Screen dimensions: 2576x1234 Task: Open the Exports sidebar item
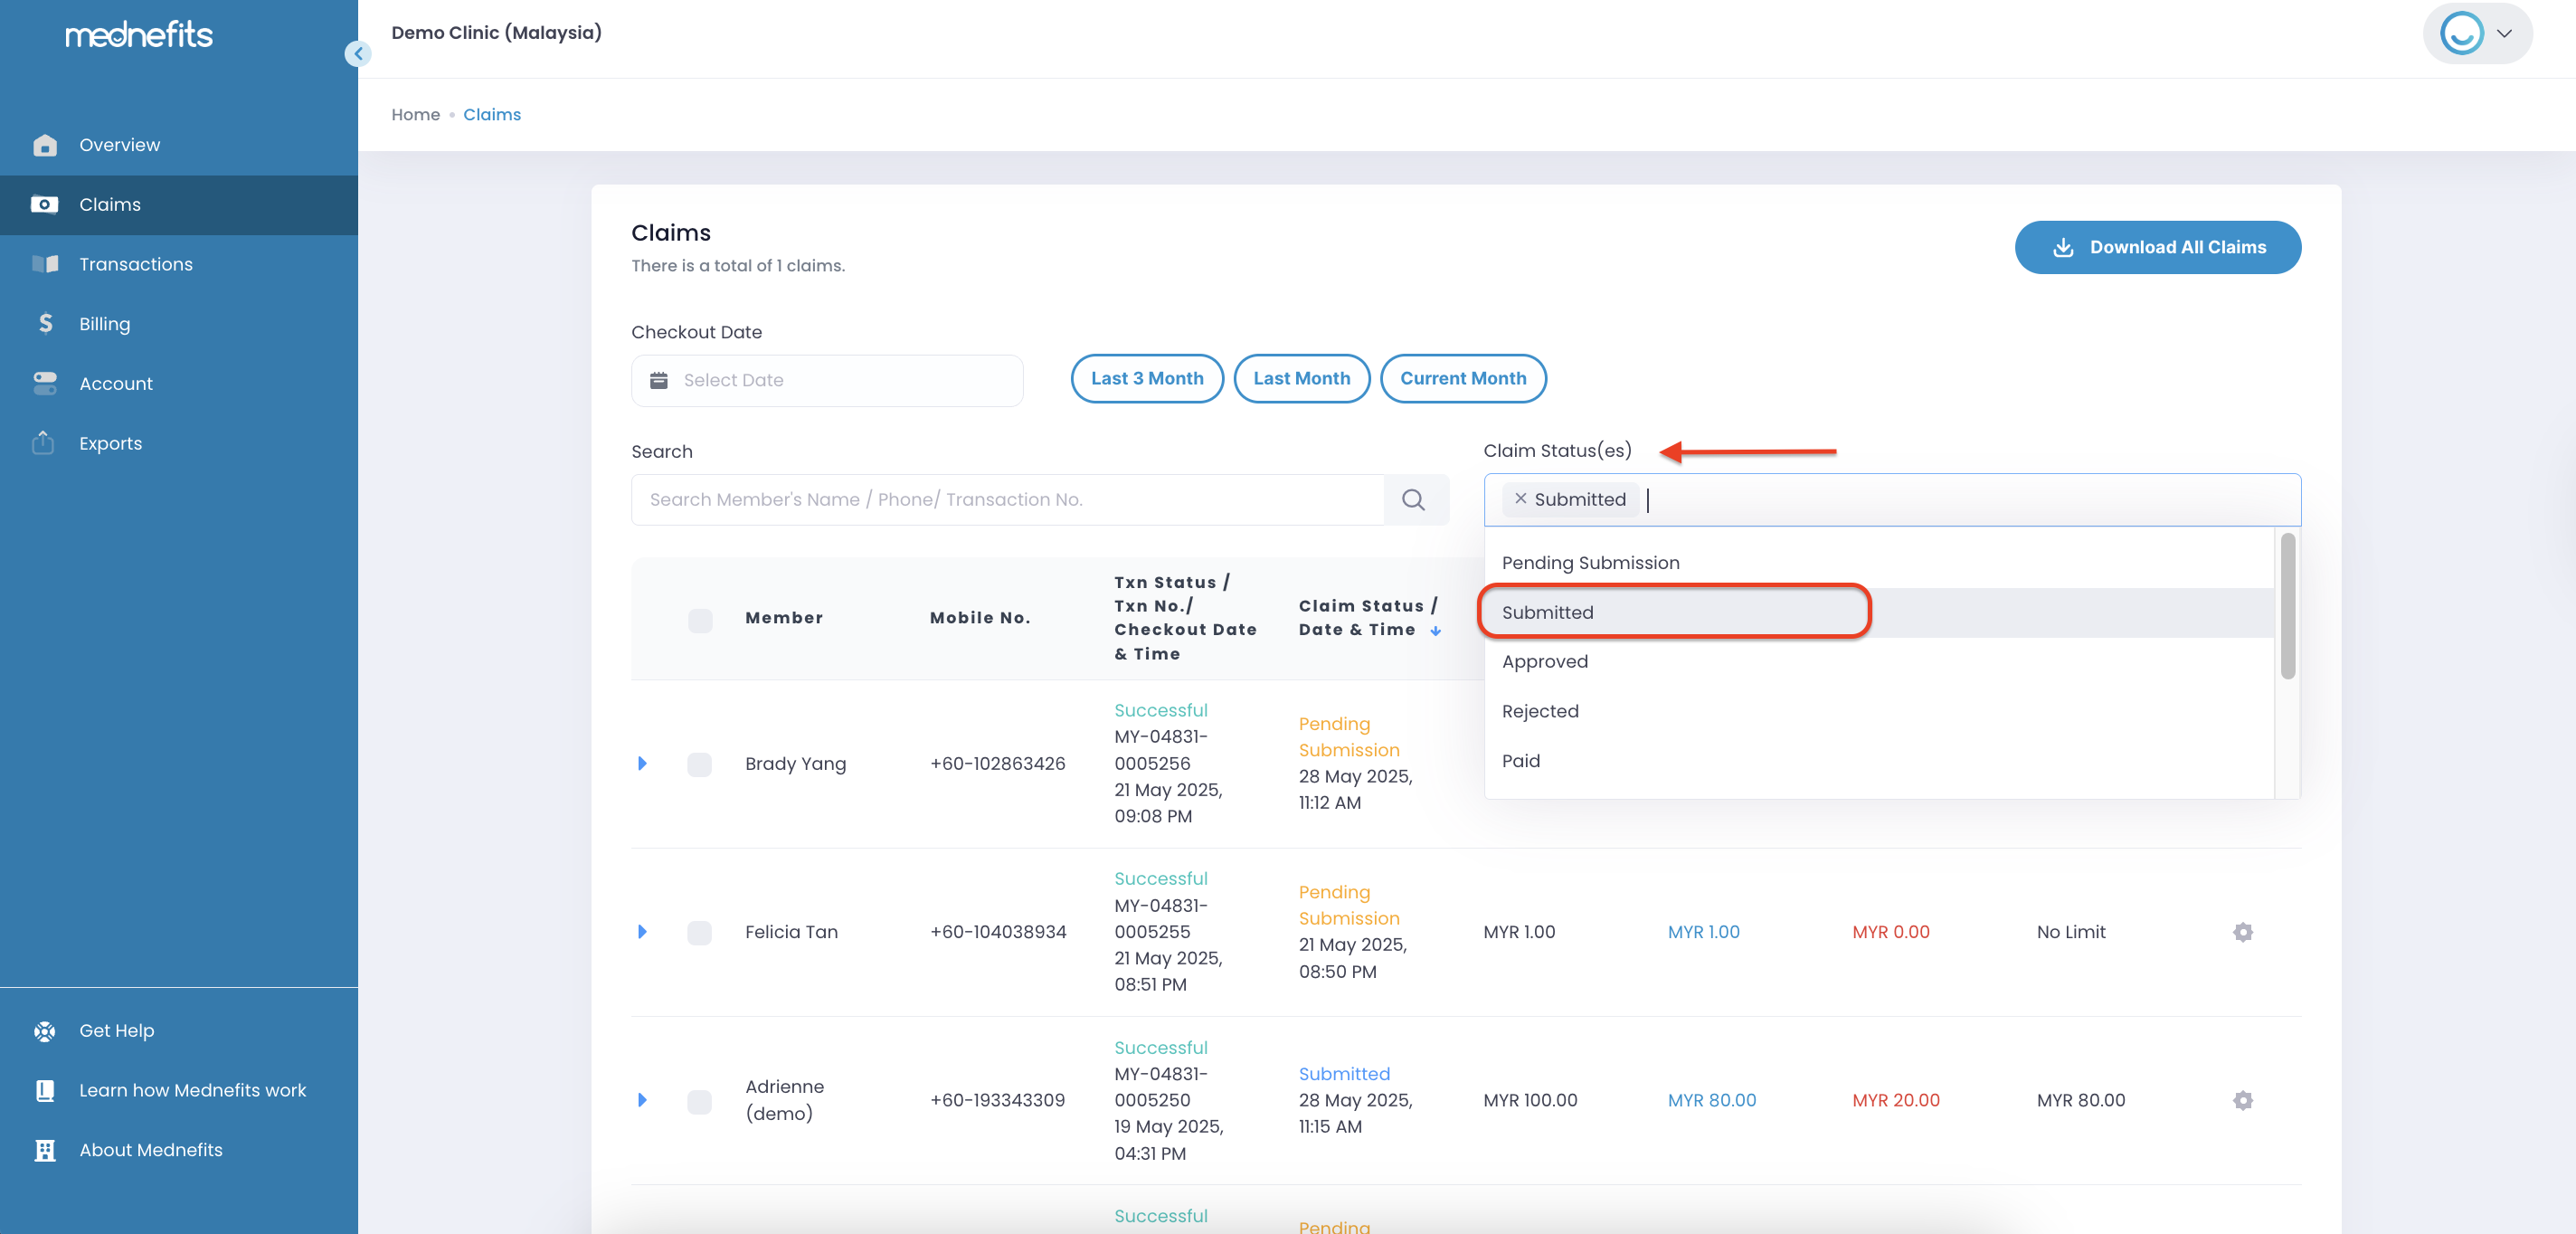click(110, 443)
